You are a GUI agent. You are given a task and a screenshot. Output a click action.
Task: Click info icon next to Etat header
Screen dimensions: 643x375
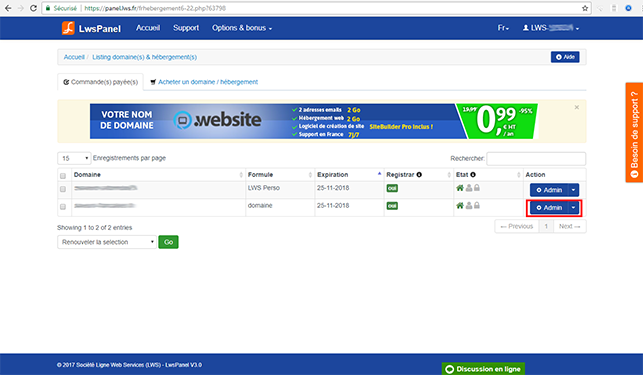(473, 174)
